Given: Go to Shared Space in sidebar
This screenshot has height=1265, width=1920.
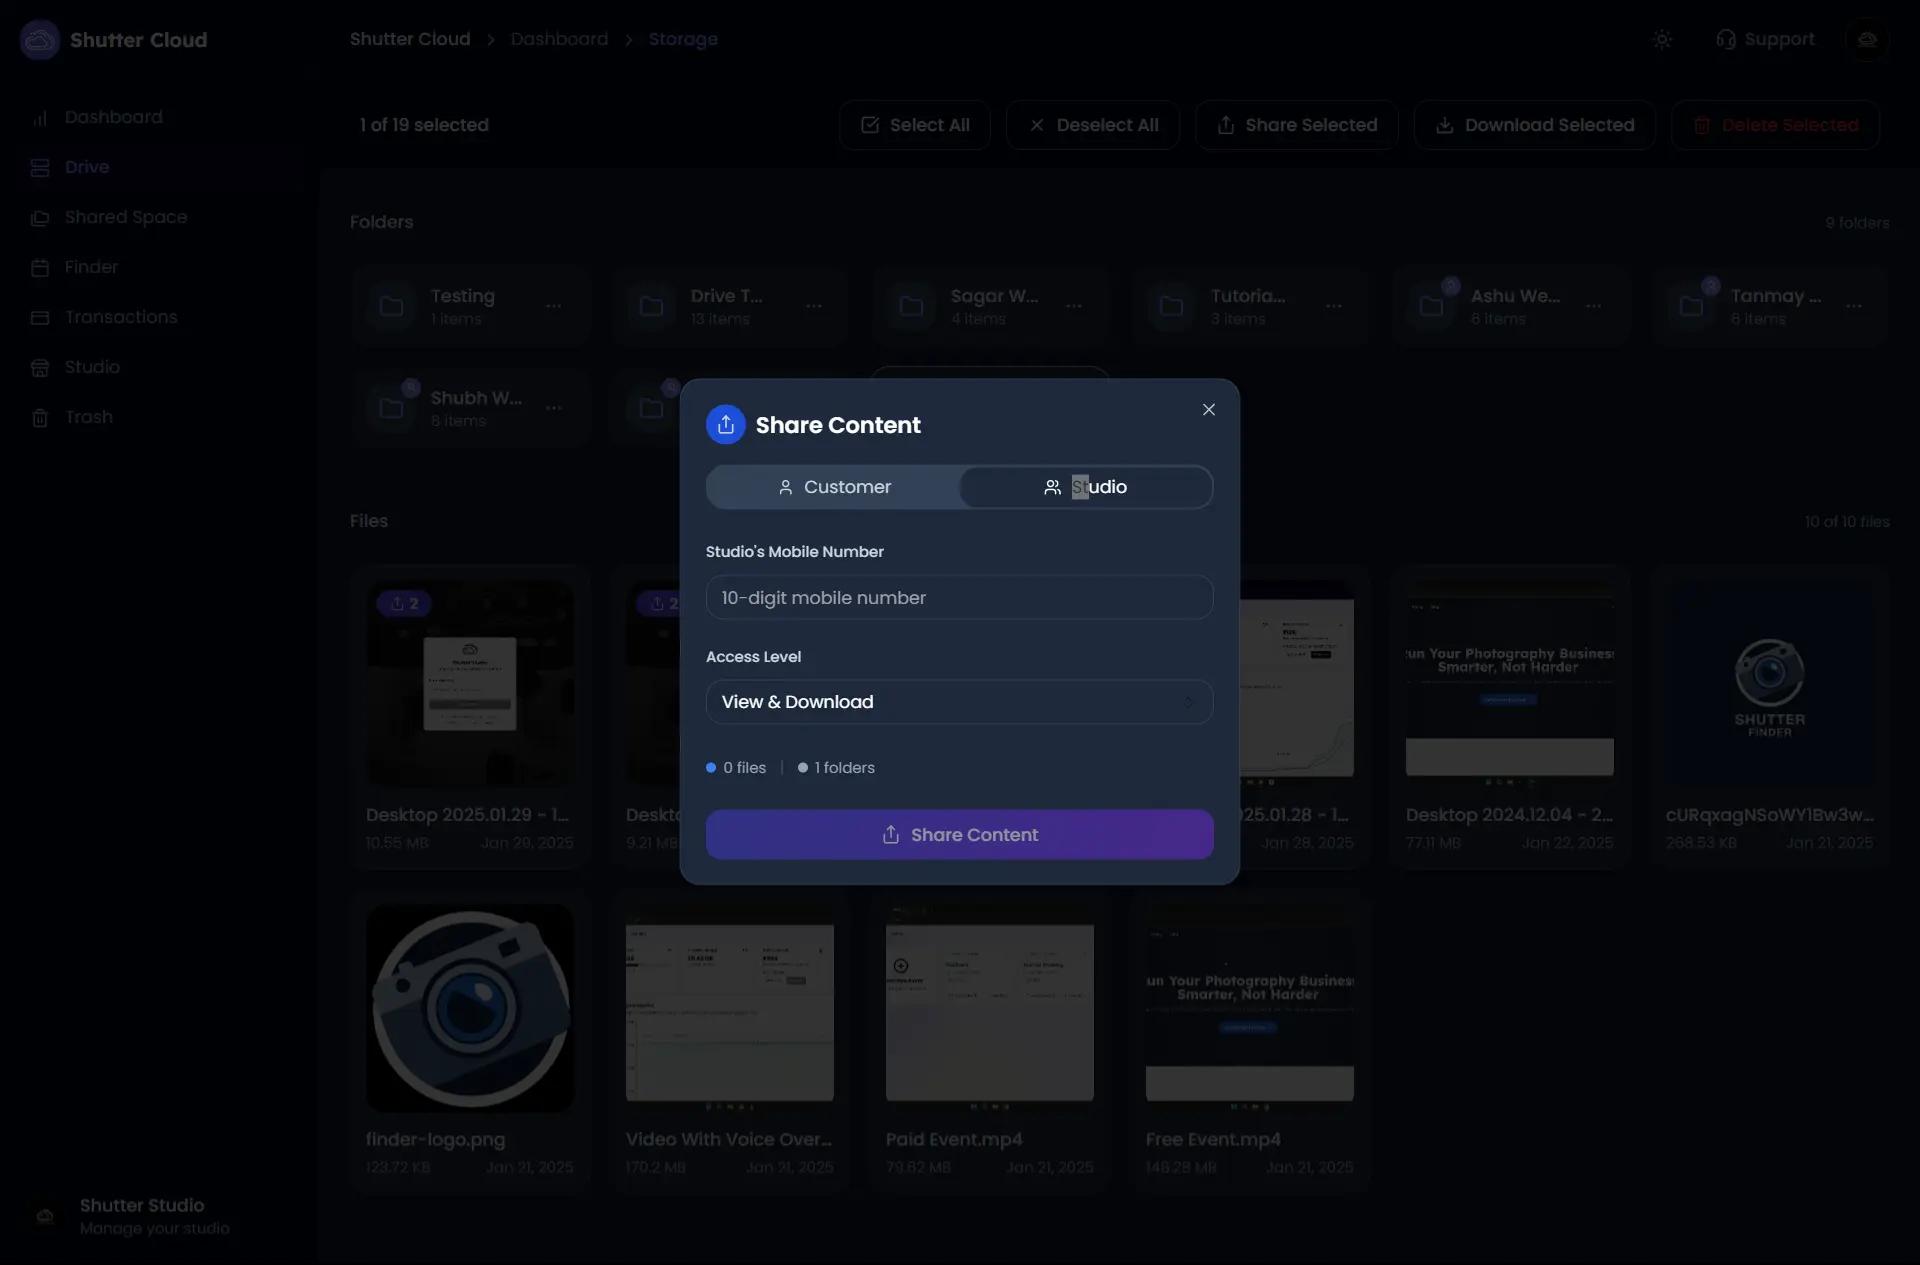Looking at the screenshot, I should tap(125, 217).
